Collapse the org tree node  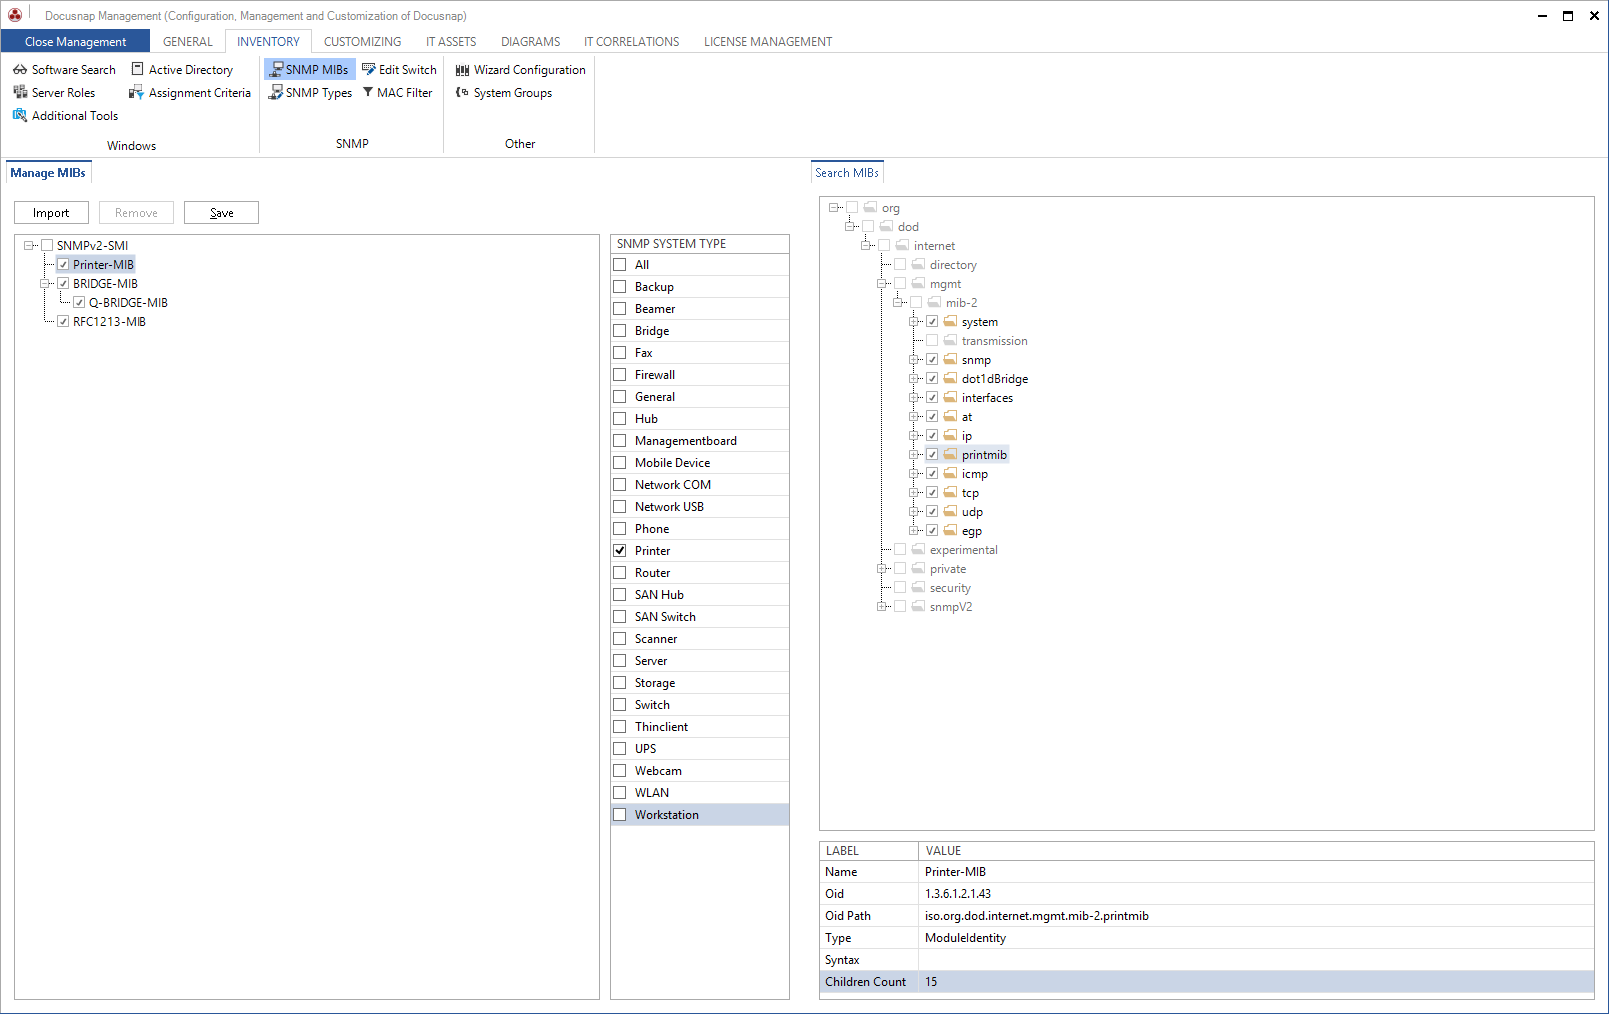click(x=834, y=207)
